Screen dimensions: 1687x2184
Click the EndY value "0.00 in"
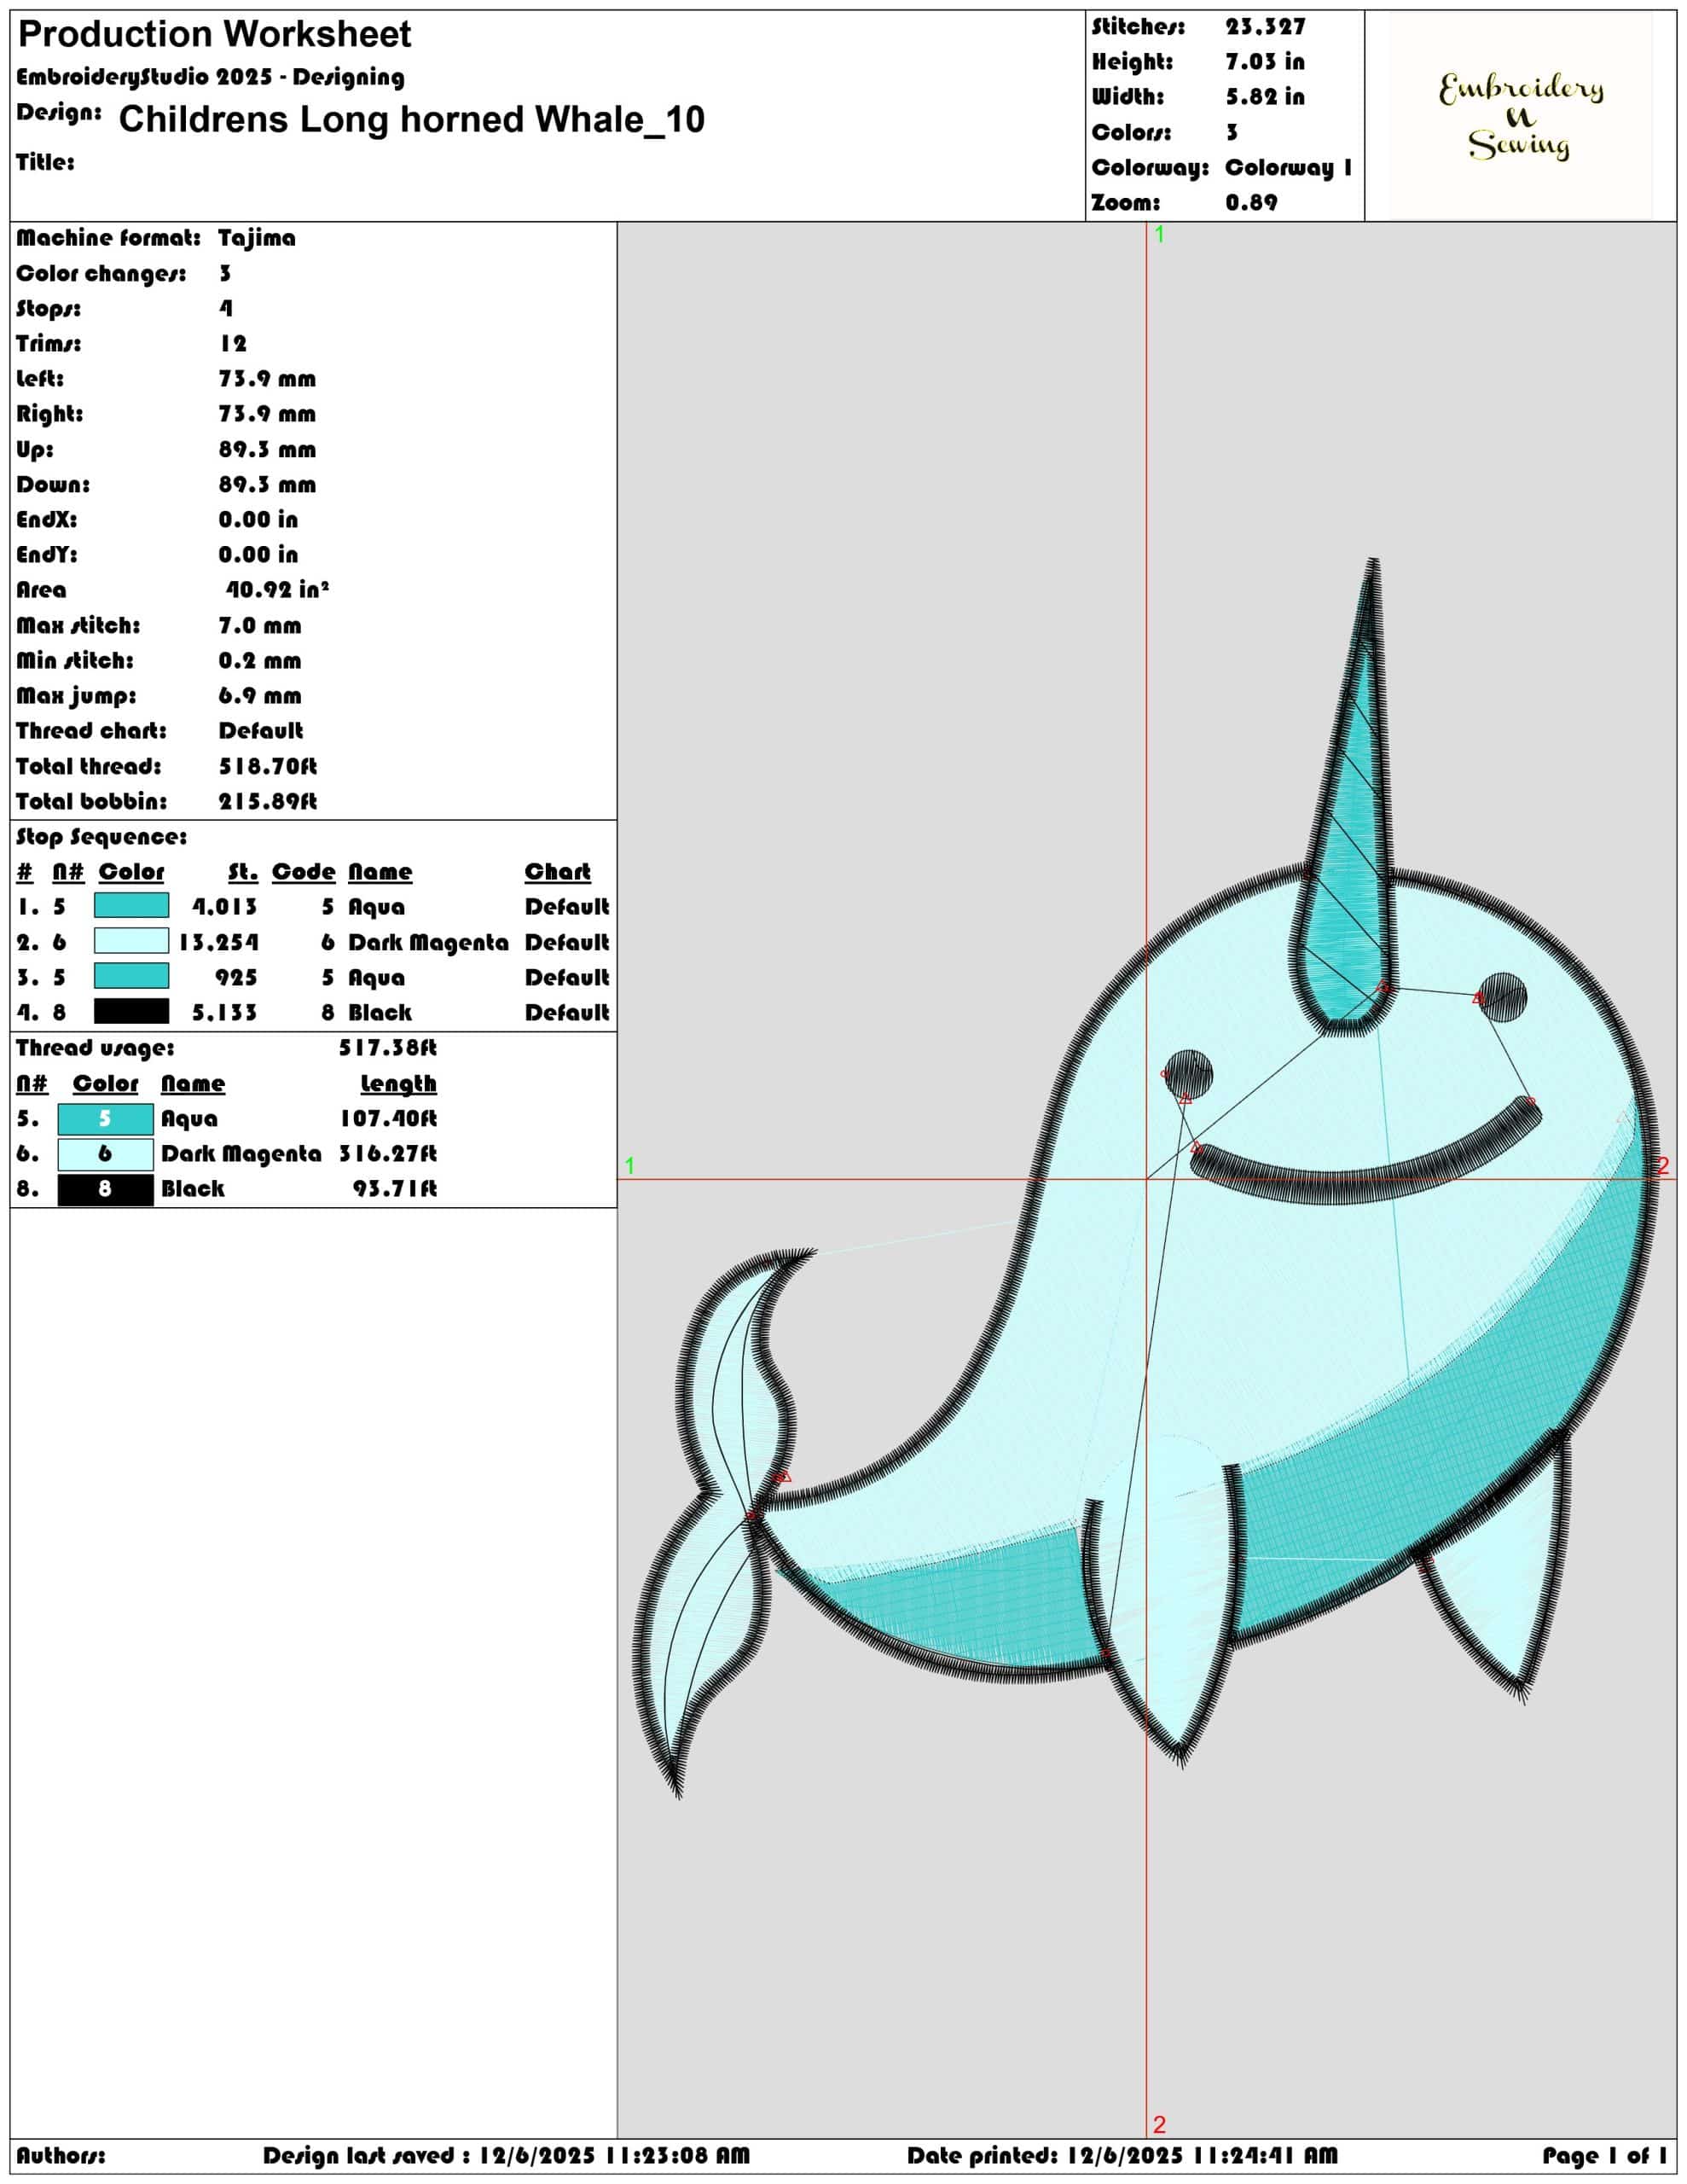click(x=258, y=555)
